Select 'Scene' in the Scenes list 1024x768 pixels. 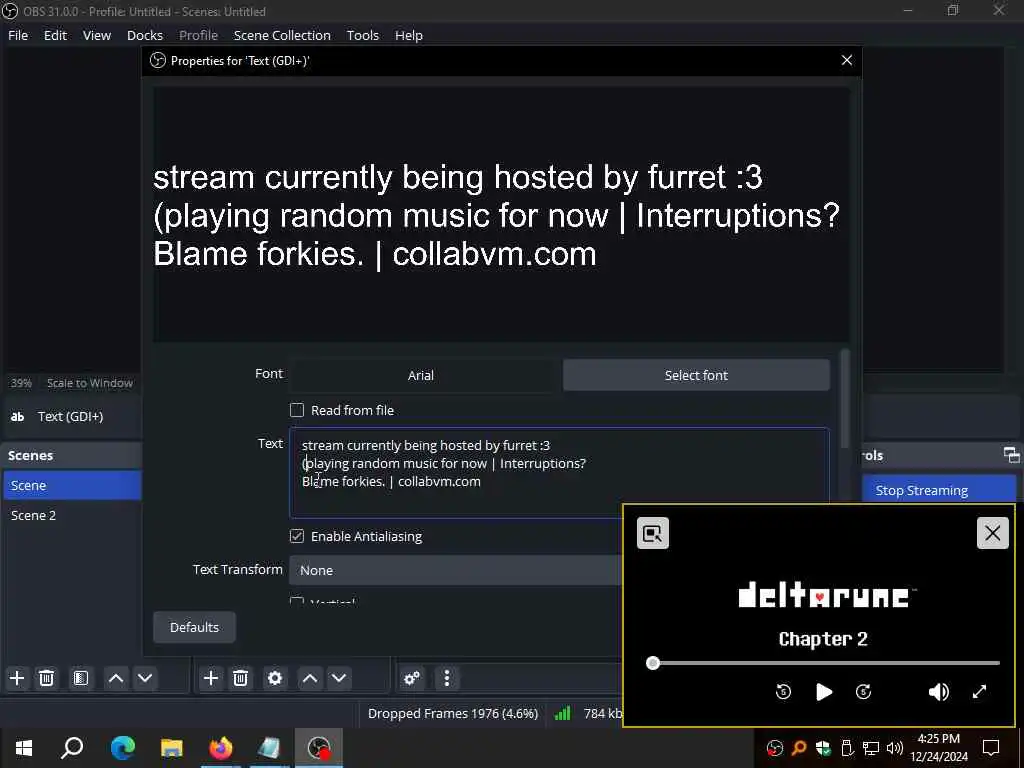[72, 485]
